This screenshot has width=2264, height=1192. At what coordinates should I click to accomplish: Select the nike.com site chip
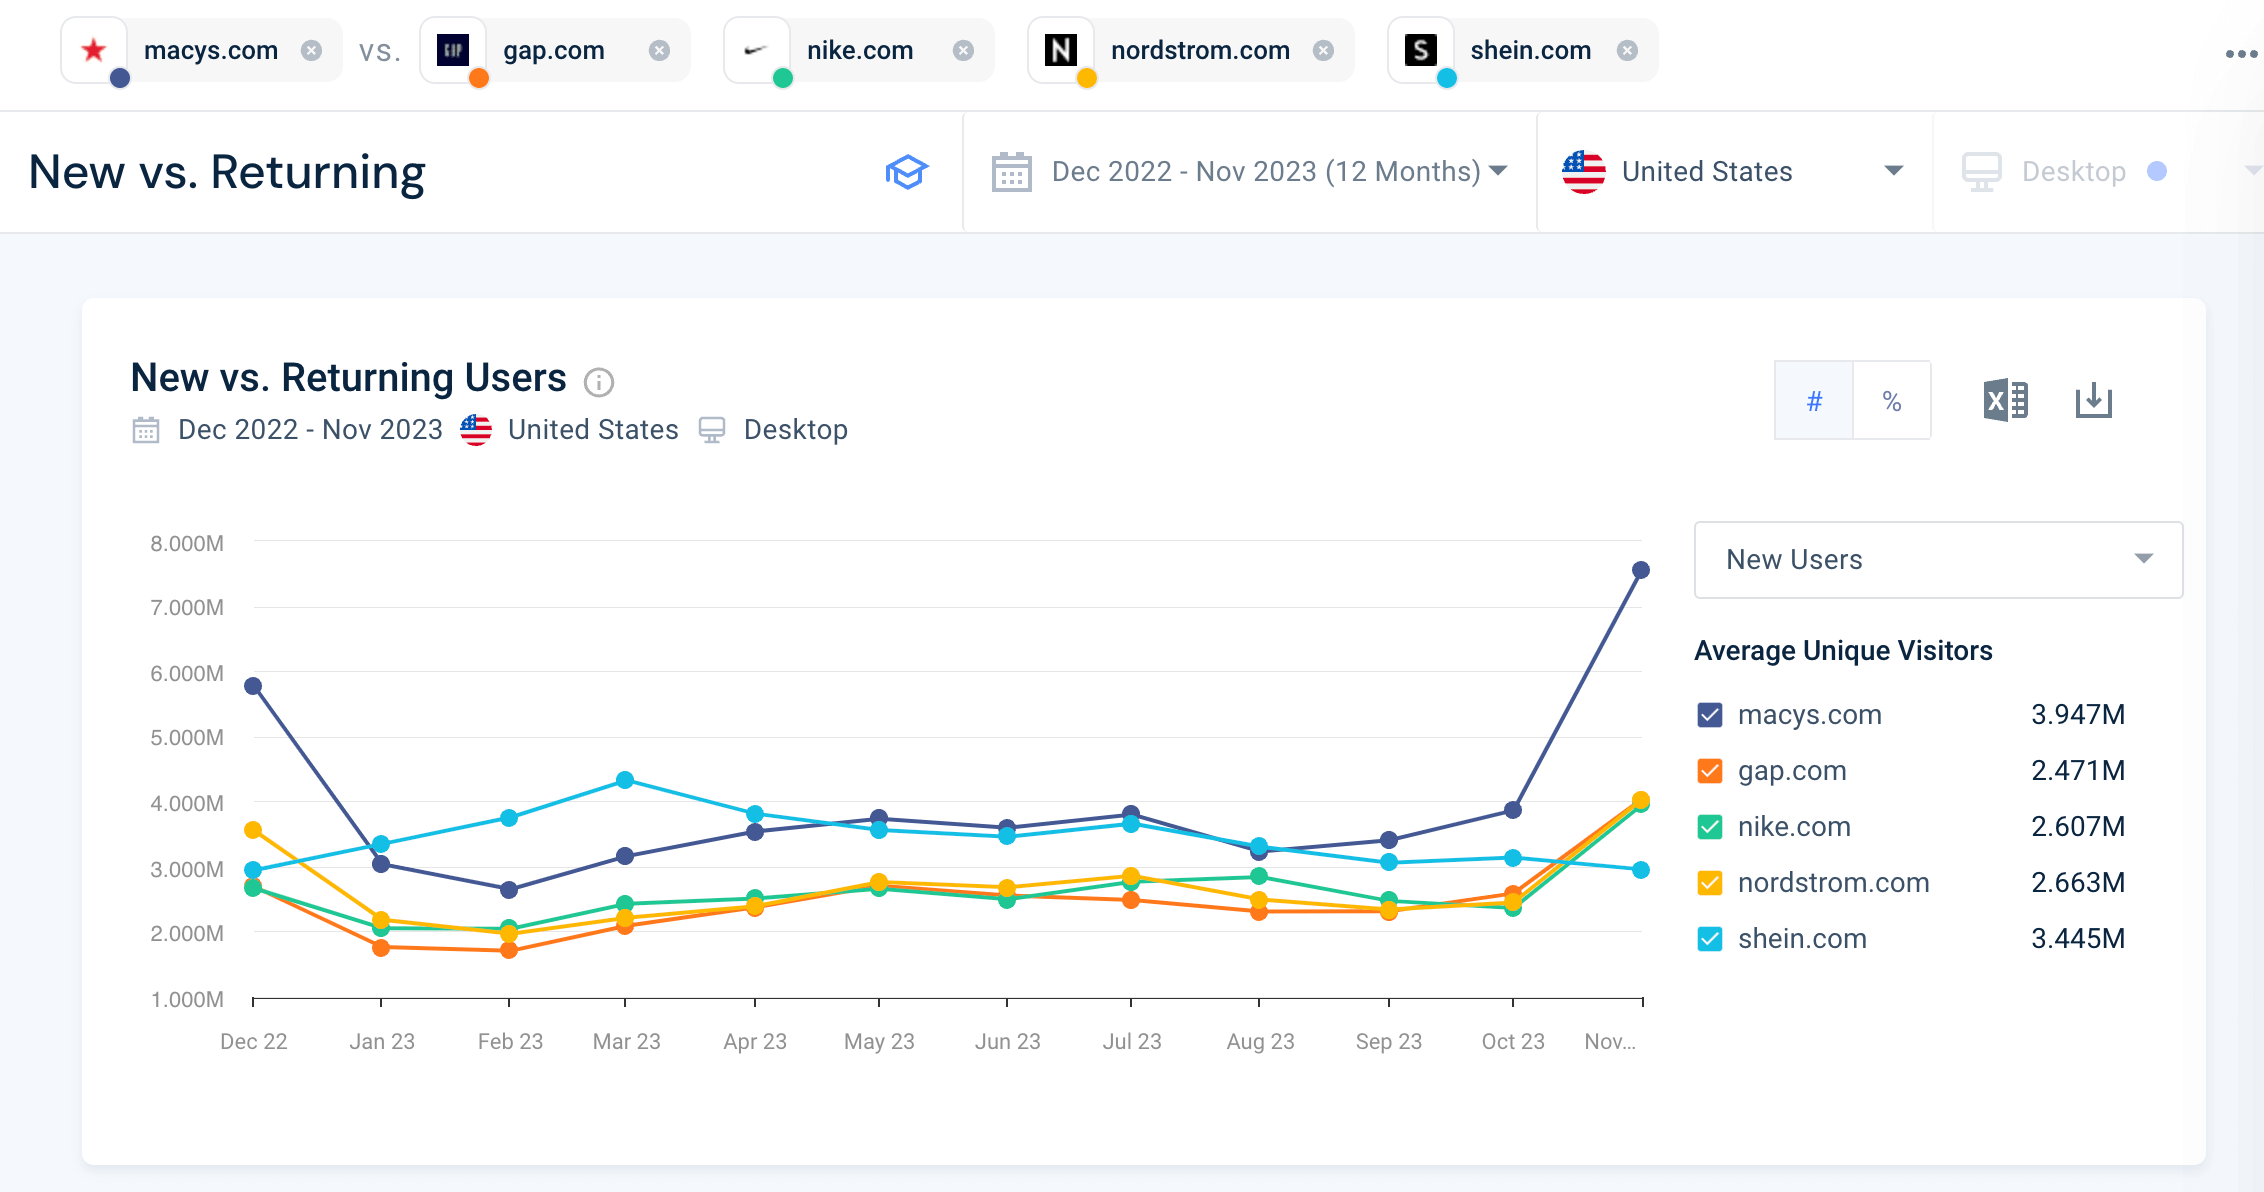(860, 50)
